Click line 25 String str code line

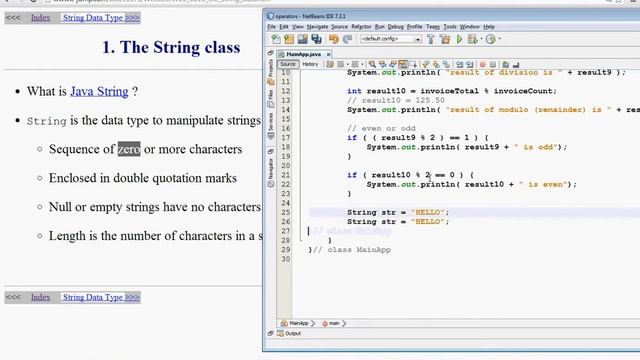(398, 212)
